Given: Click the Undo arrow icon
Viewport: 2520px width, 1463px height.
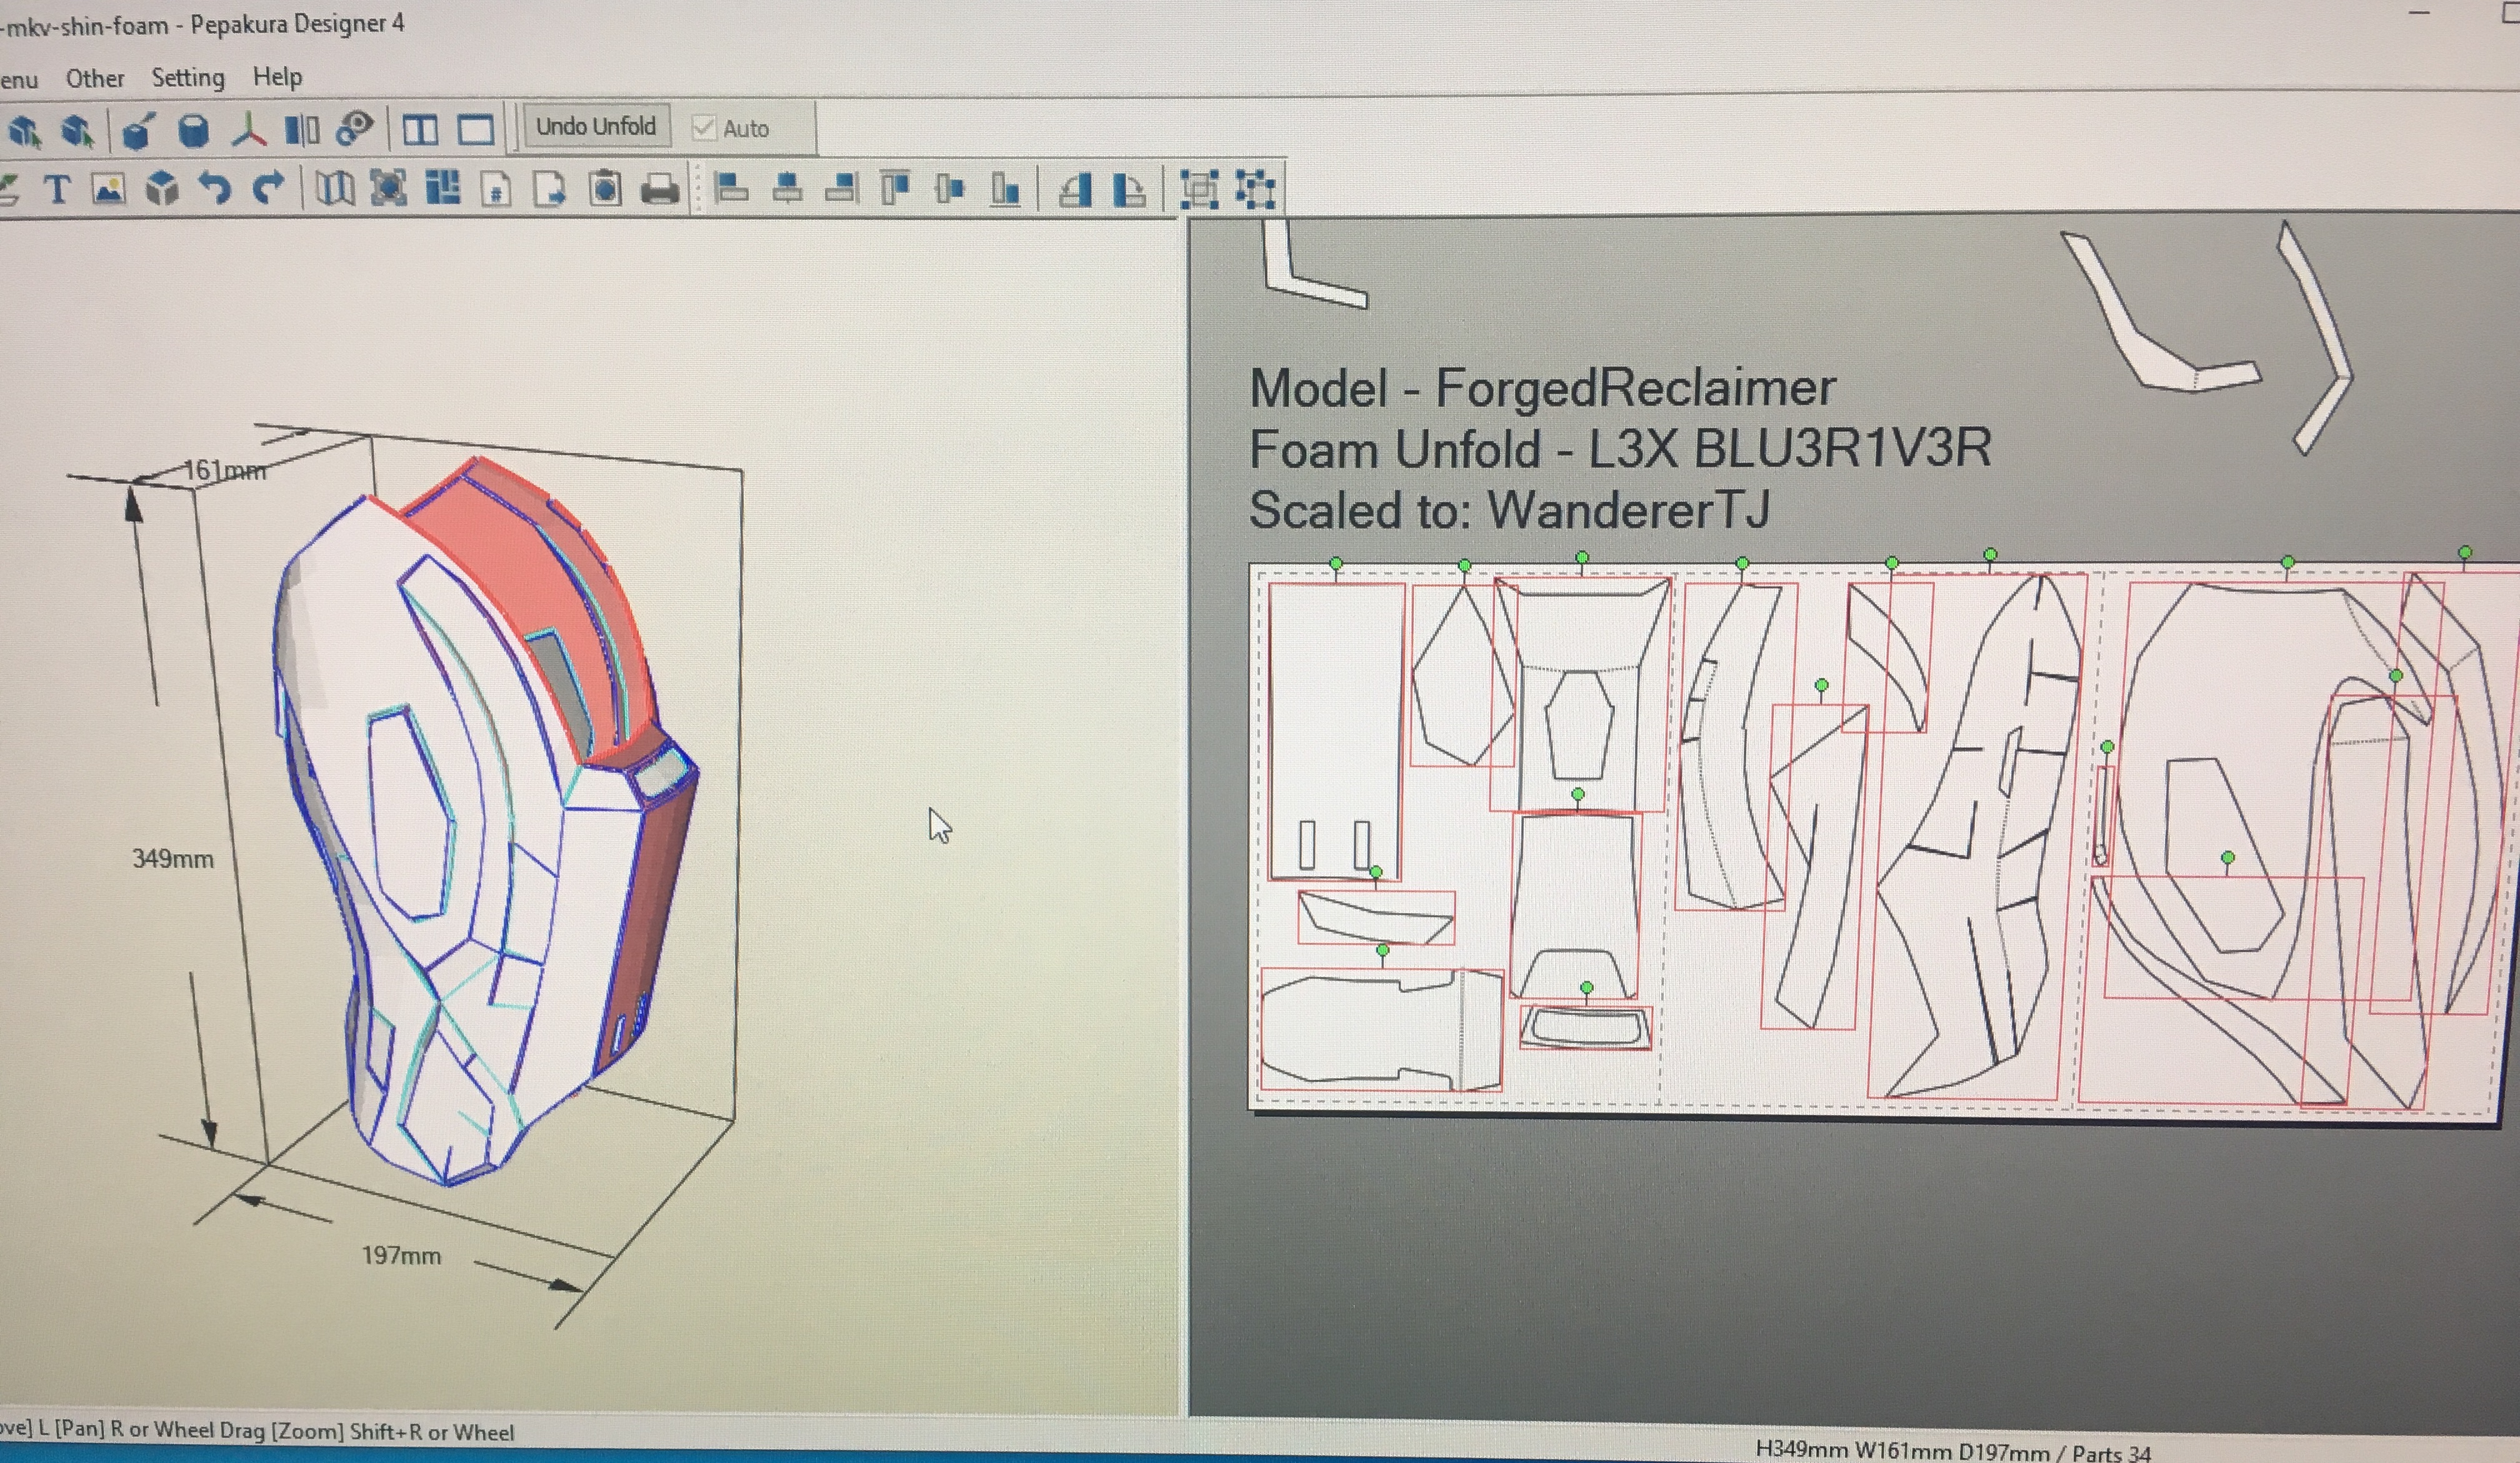Looking at the screenshot, I should (214, 188).
